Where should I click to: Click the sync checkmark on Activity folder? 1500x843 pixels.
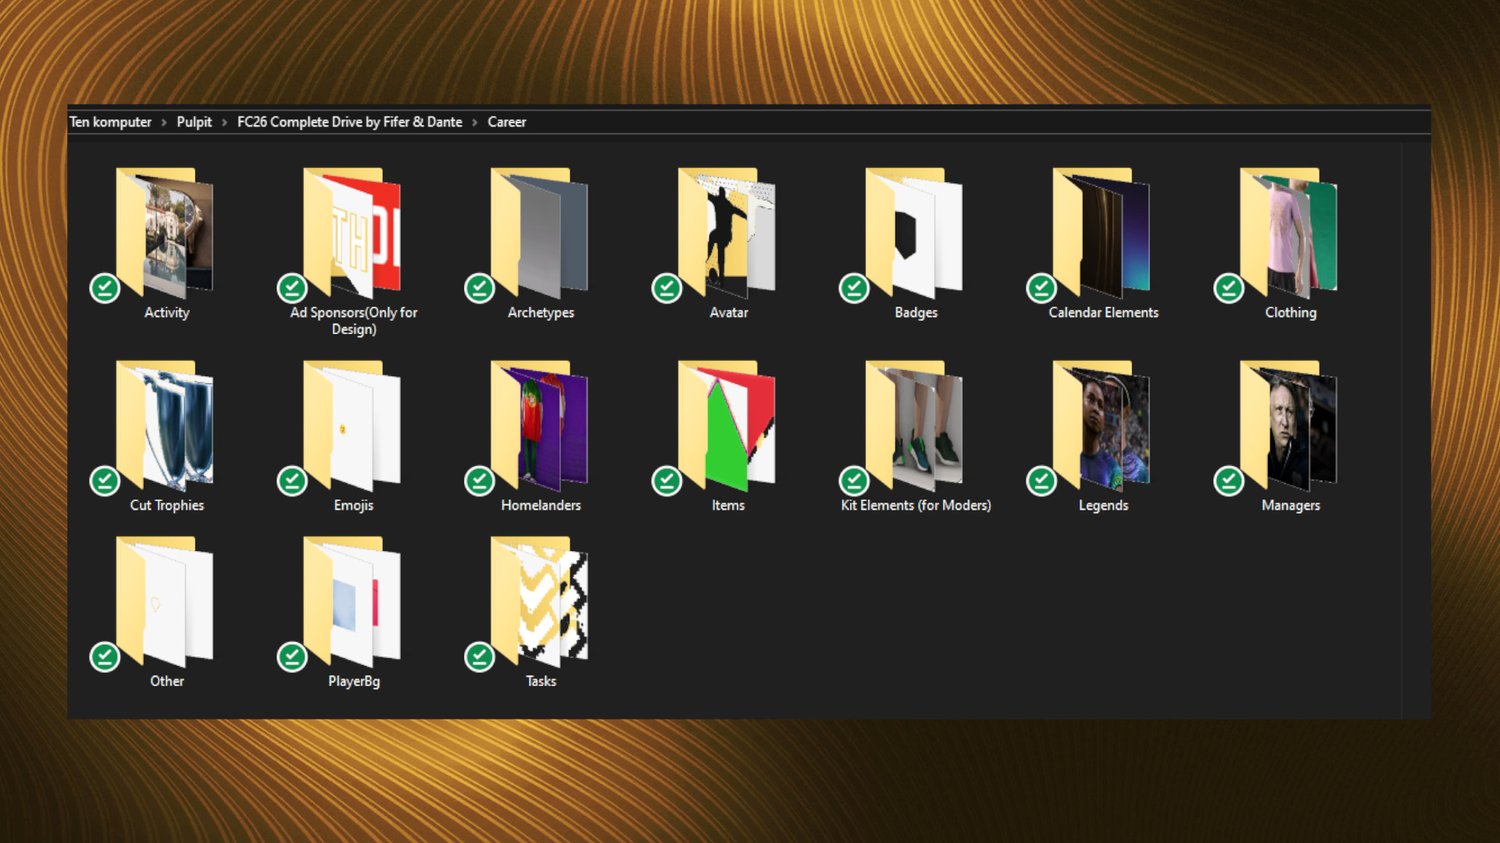(x=105, y=288)
